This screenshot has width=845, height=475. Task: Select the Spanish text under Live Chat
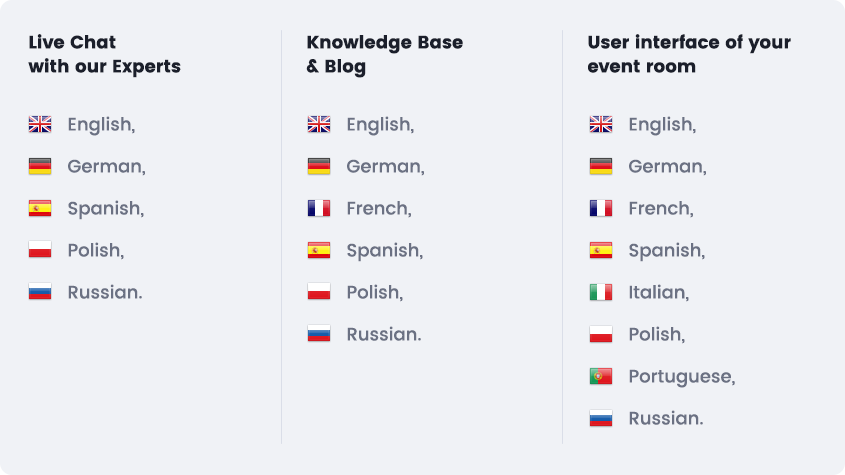106,209
